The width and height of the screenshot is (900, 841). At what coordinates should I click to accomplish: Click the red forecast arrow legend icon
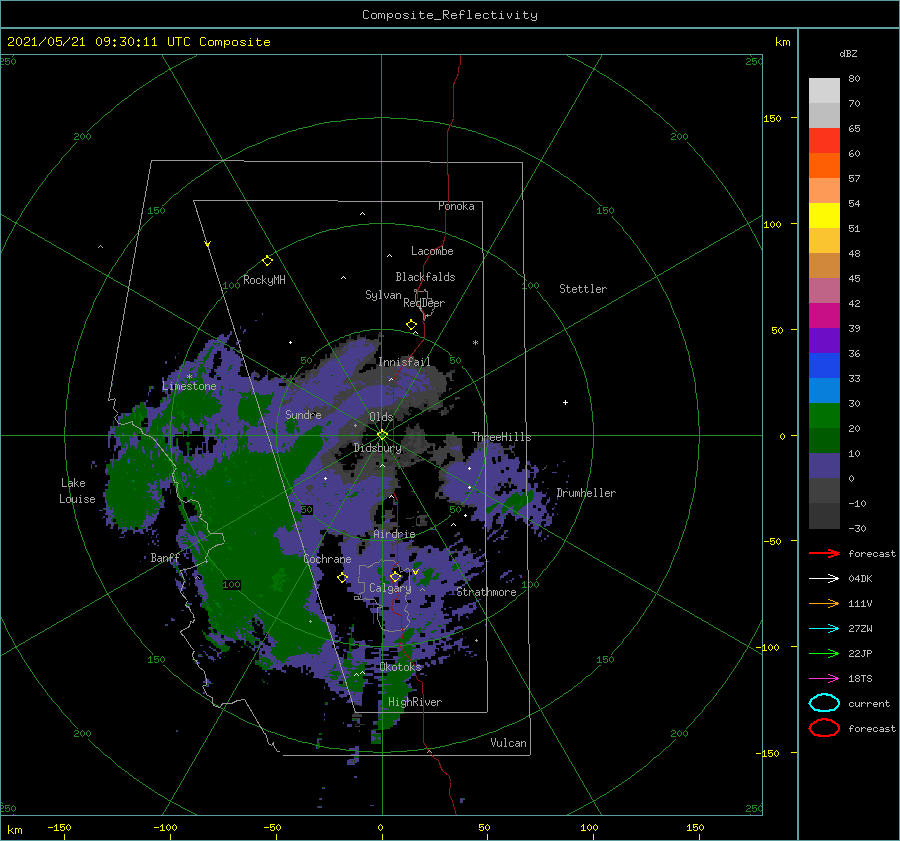point(824,553)
